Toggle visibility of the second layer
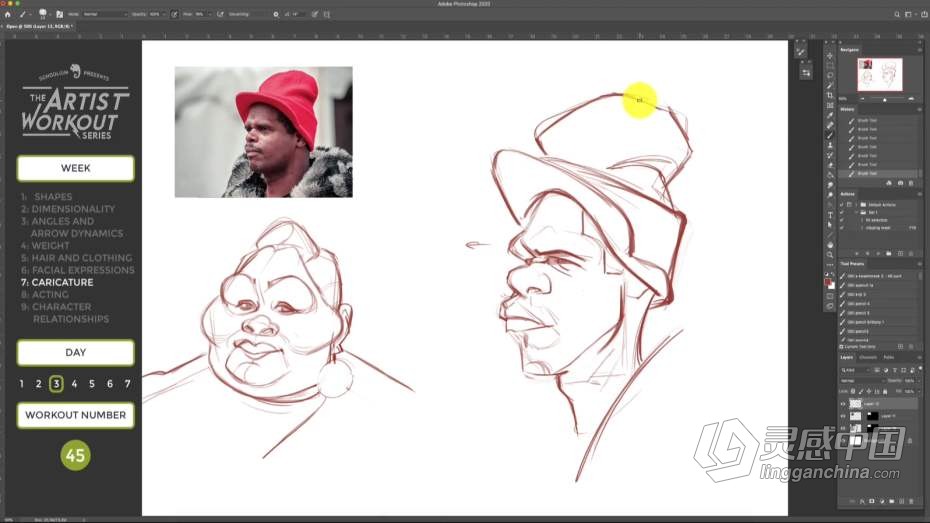This screenshot has width=930, height=523. click(843, 416)
